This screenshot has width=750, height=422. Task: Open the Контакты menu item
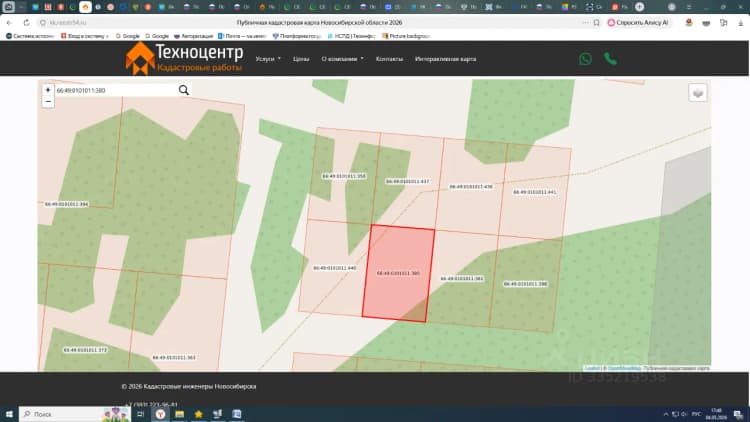389,59
